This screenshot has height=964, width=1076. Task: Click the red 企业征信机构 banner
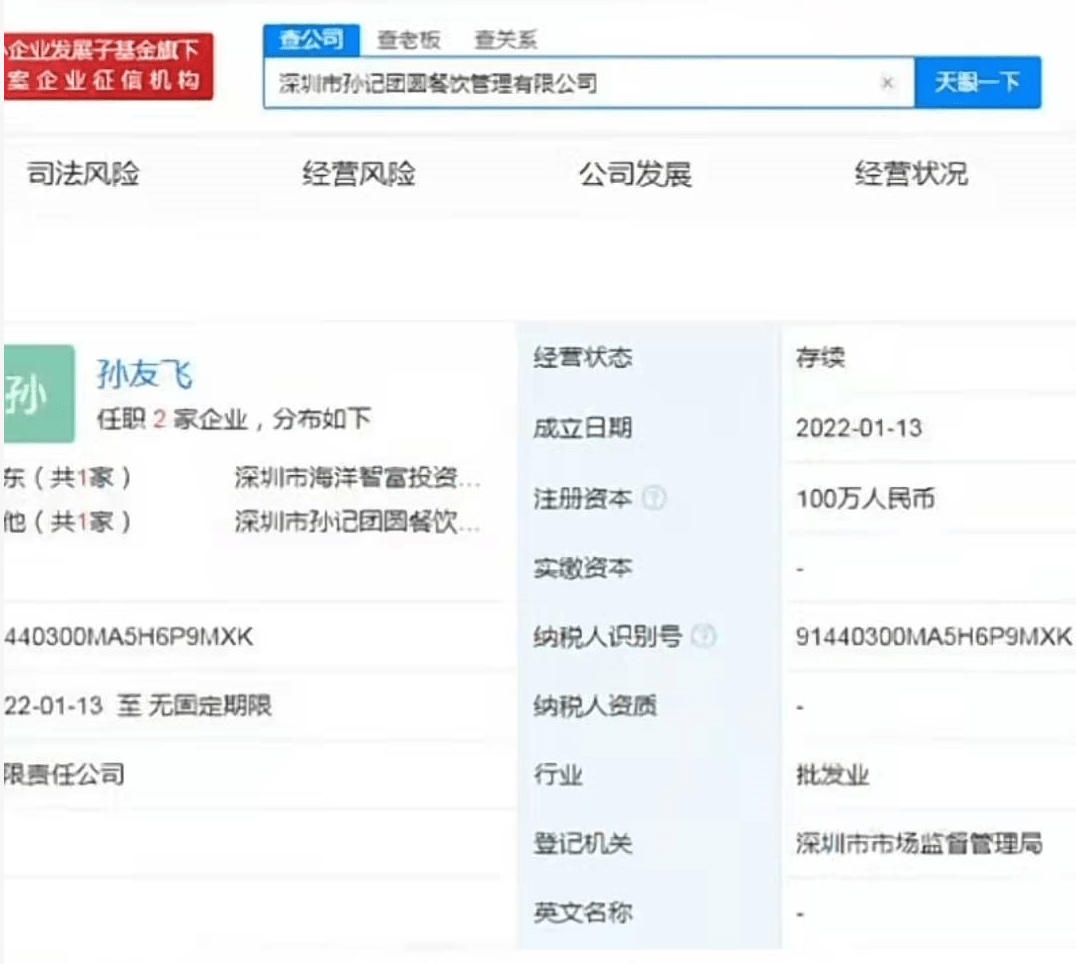coord(107,65)
